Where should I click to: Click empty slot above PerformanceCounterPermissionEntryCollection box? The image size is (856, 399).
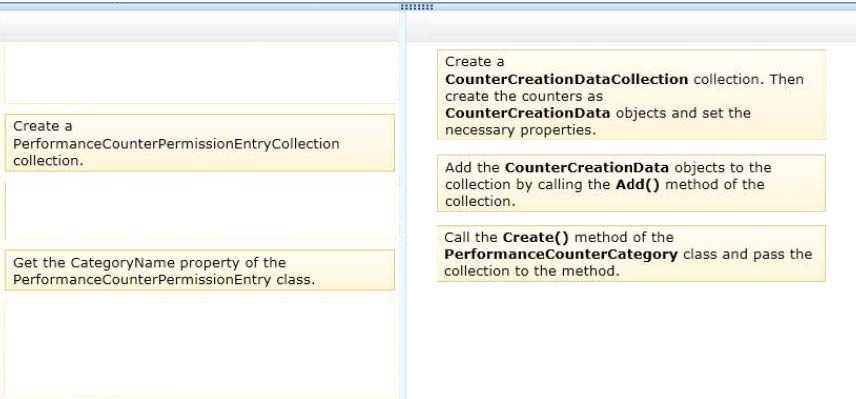point(200,74)
